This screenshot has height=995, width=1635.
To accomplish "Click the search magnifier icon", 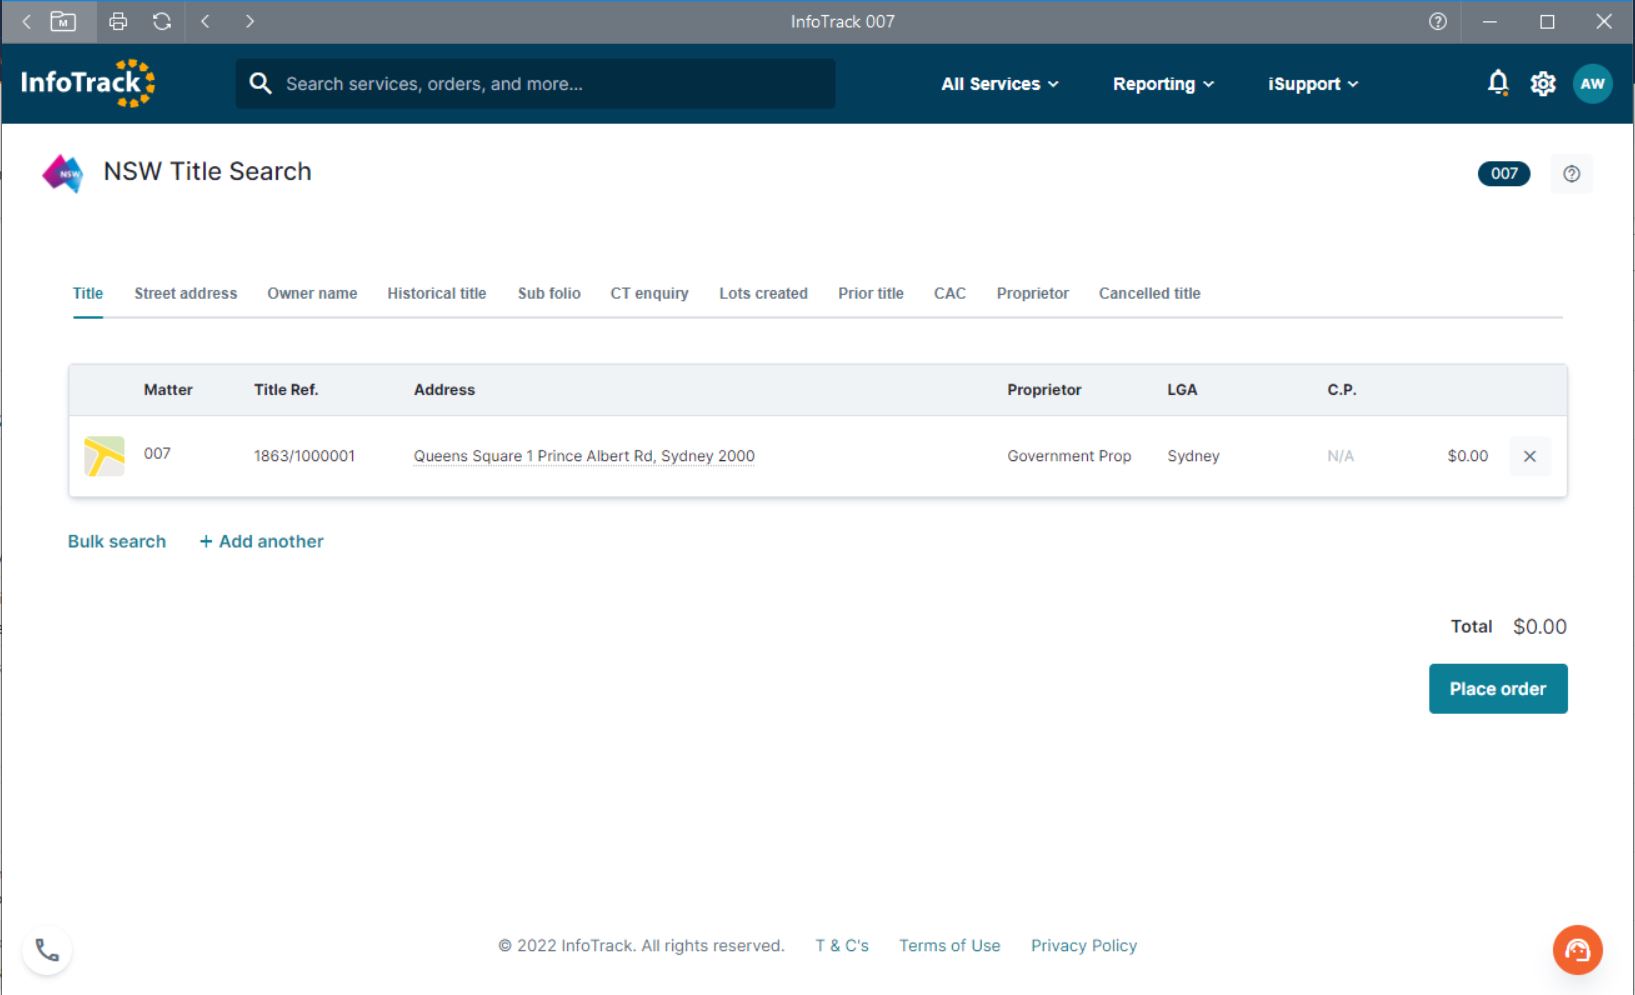I will 260,83.
